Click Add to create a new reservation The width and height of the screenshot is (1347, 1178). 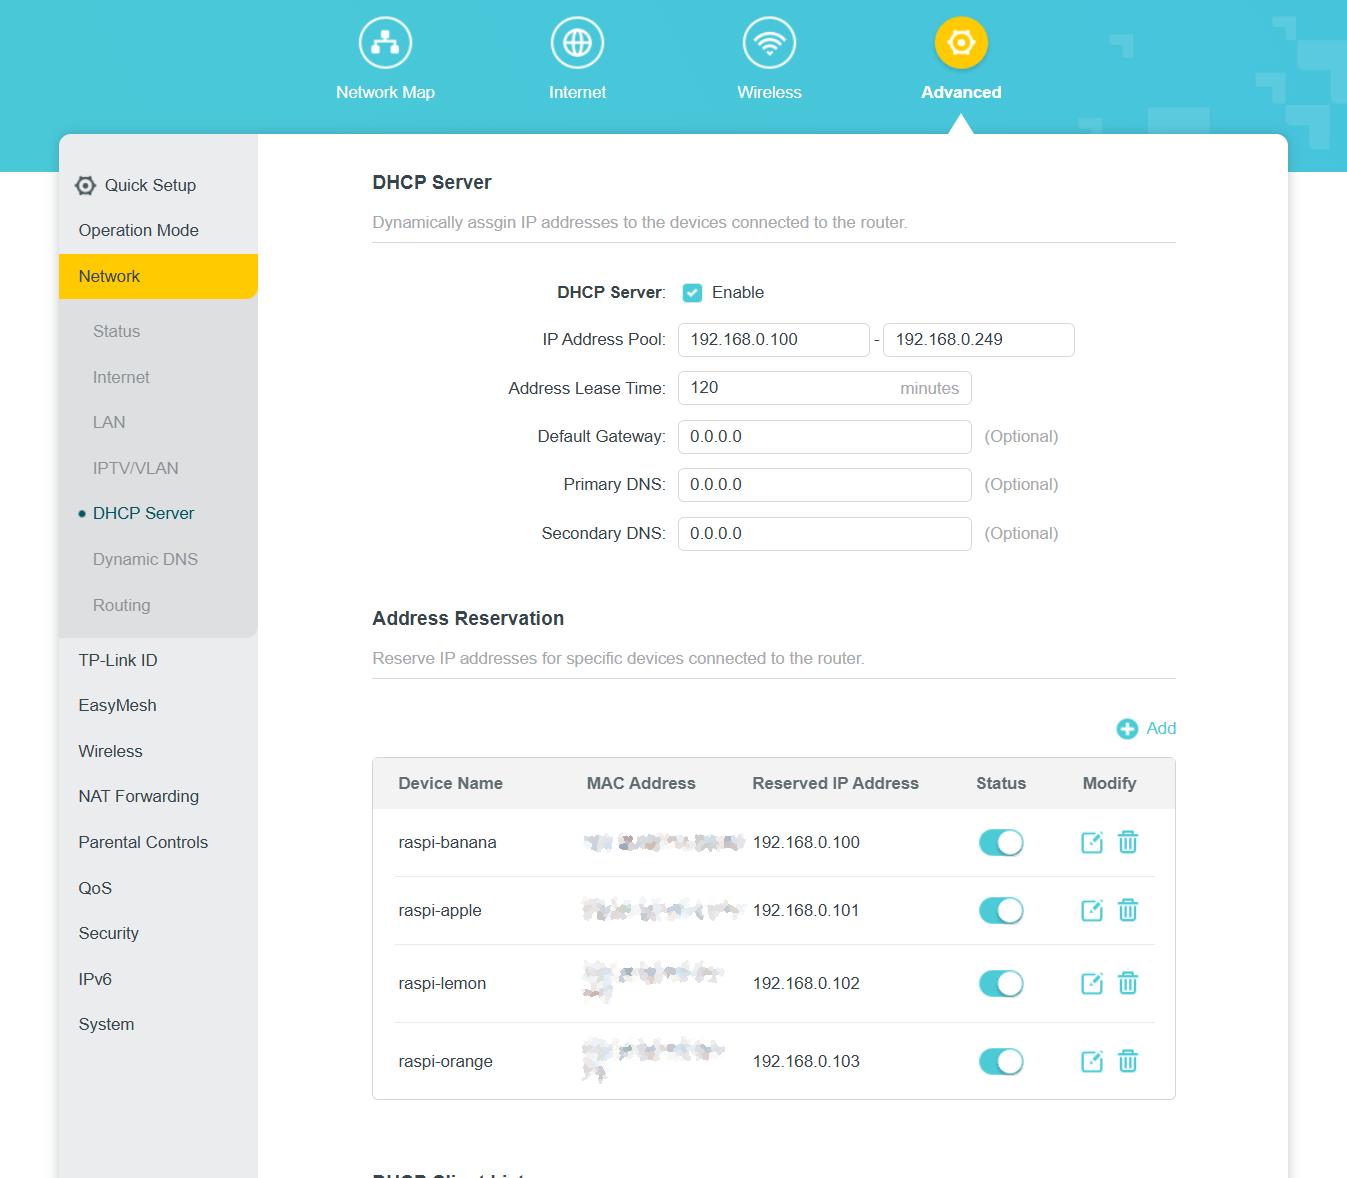[1146, 728]
